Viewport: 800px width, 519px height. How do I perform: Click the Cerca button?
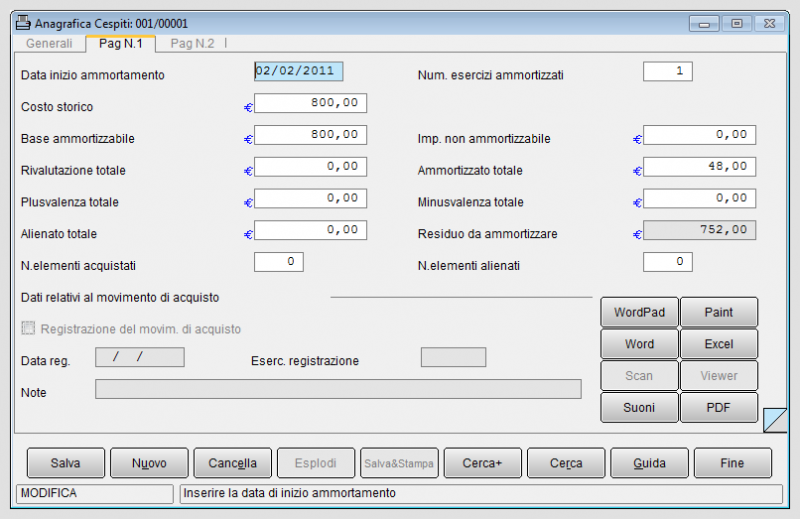[x=566, y=463]
